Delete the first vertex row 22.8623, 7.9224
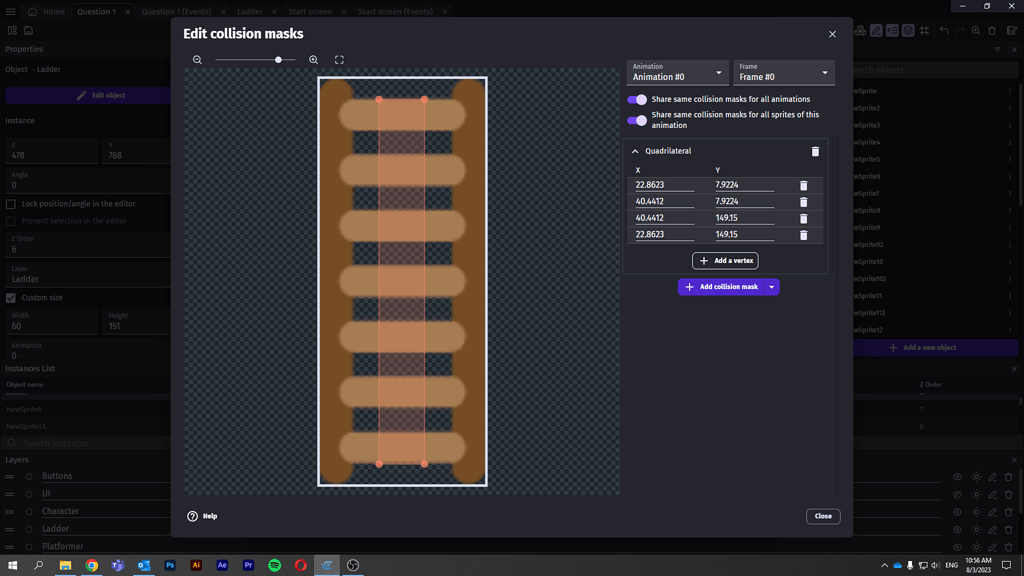Image resolution: width=1024 pixels, height=576 pixels. tap(803, 185)
